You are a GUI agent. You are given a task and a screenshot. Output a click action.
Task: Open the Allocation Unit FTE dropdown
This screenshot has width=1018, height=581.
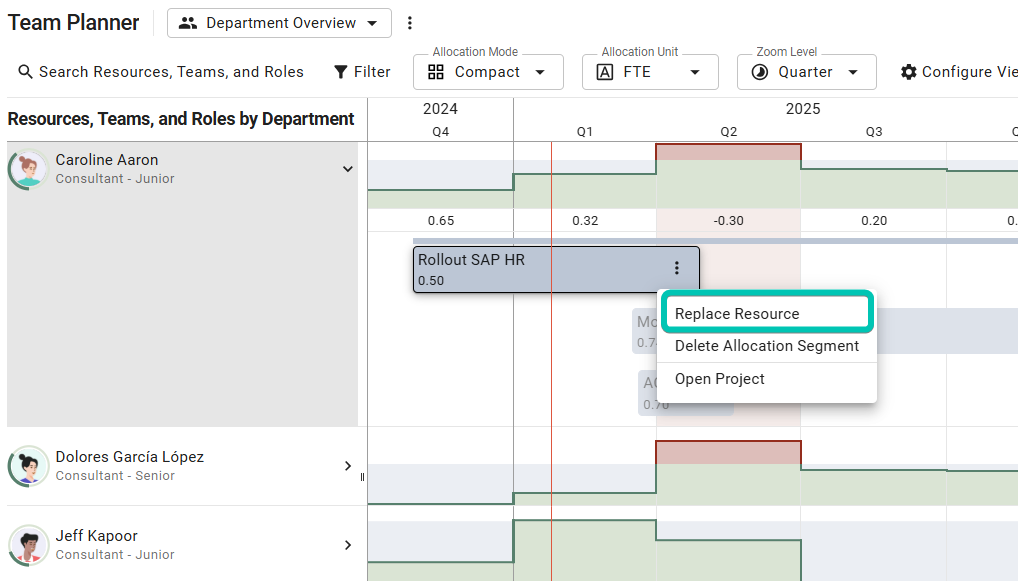click(650, 72)
